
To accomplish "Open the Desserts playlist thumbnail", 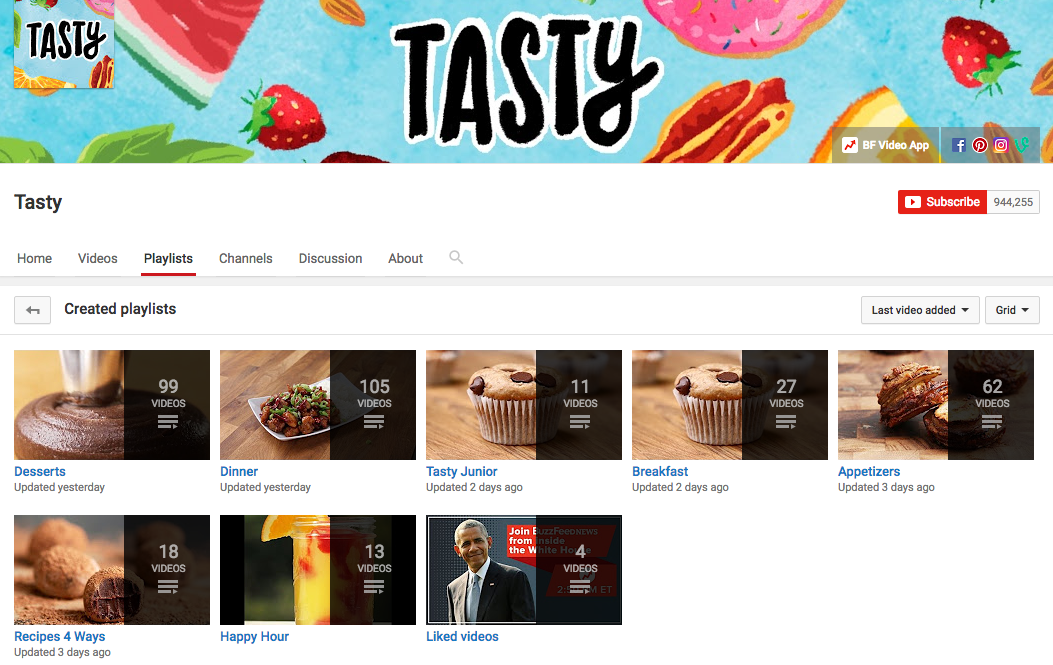I will (x=112, y=405).
